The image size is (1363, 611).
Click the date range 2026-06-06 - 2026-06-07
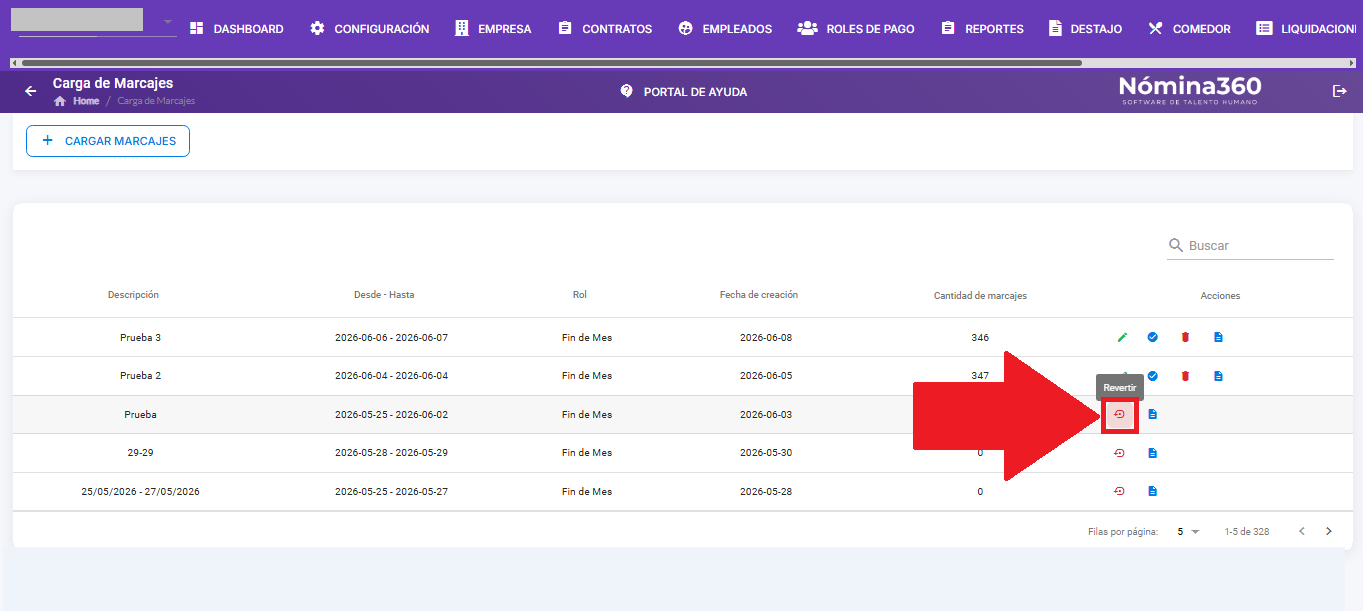click(391, 337)
